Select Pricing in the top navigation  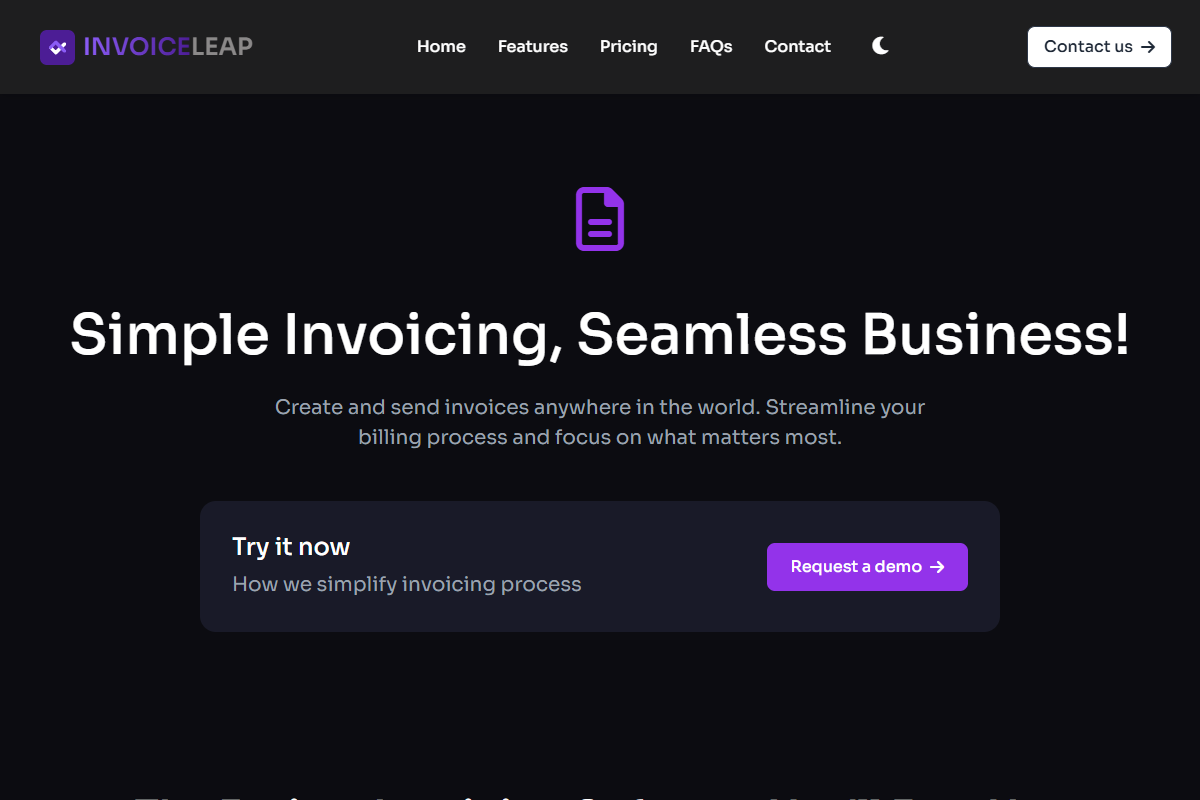(x=628, y=46)
